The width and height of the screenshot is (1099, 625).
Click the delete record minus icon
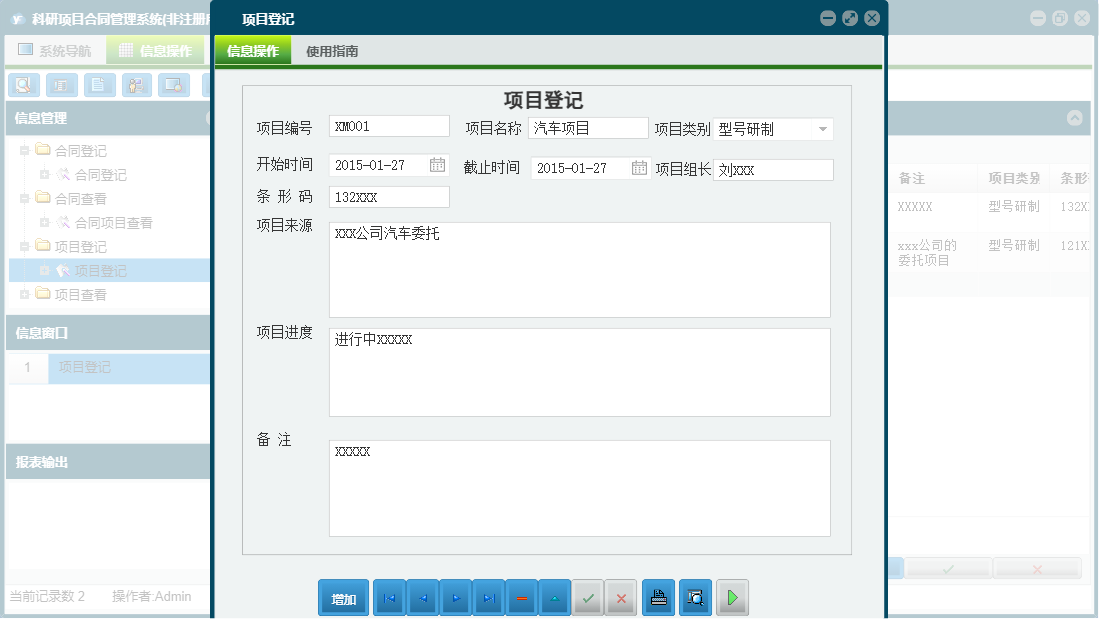(x=521, y=597)
